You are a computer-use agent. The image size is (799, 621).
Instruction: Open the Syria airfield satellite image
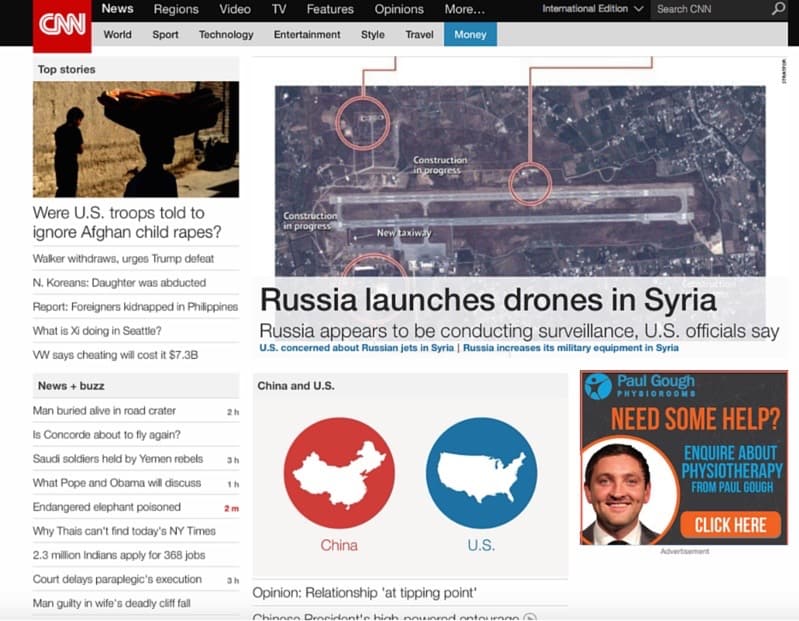520,181
